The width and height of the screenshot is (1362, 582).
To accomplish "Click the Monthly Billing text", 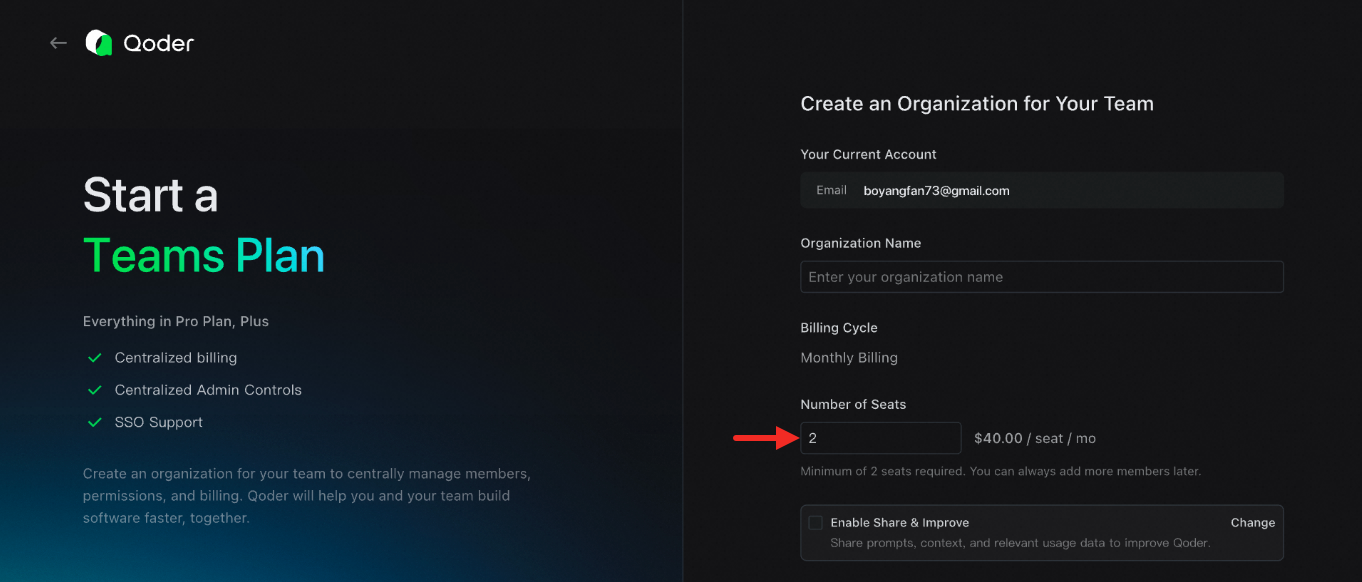I will pyautogui.click(x=849, y=358).
